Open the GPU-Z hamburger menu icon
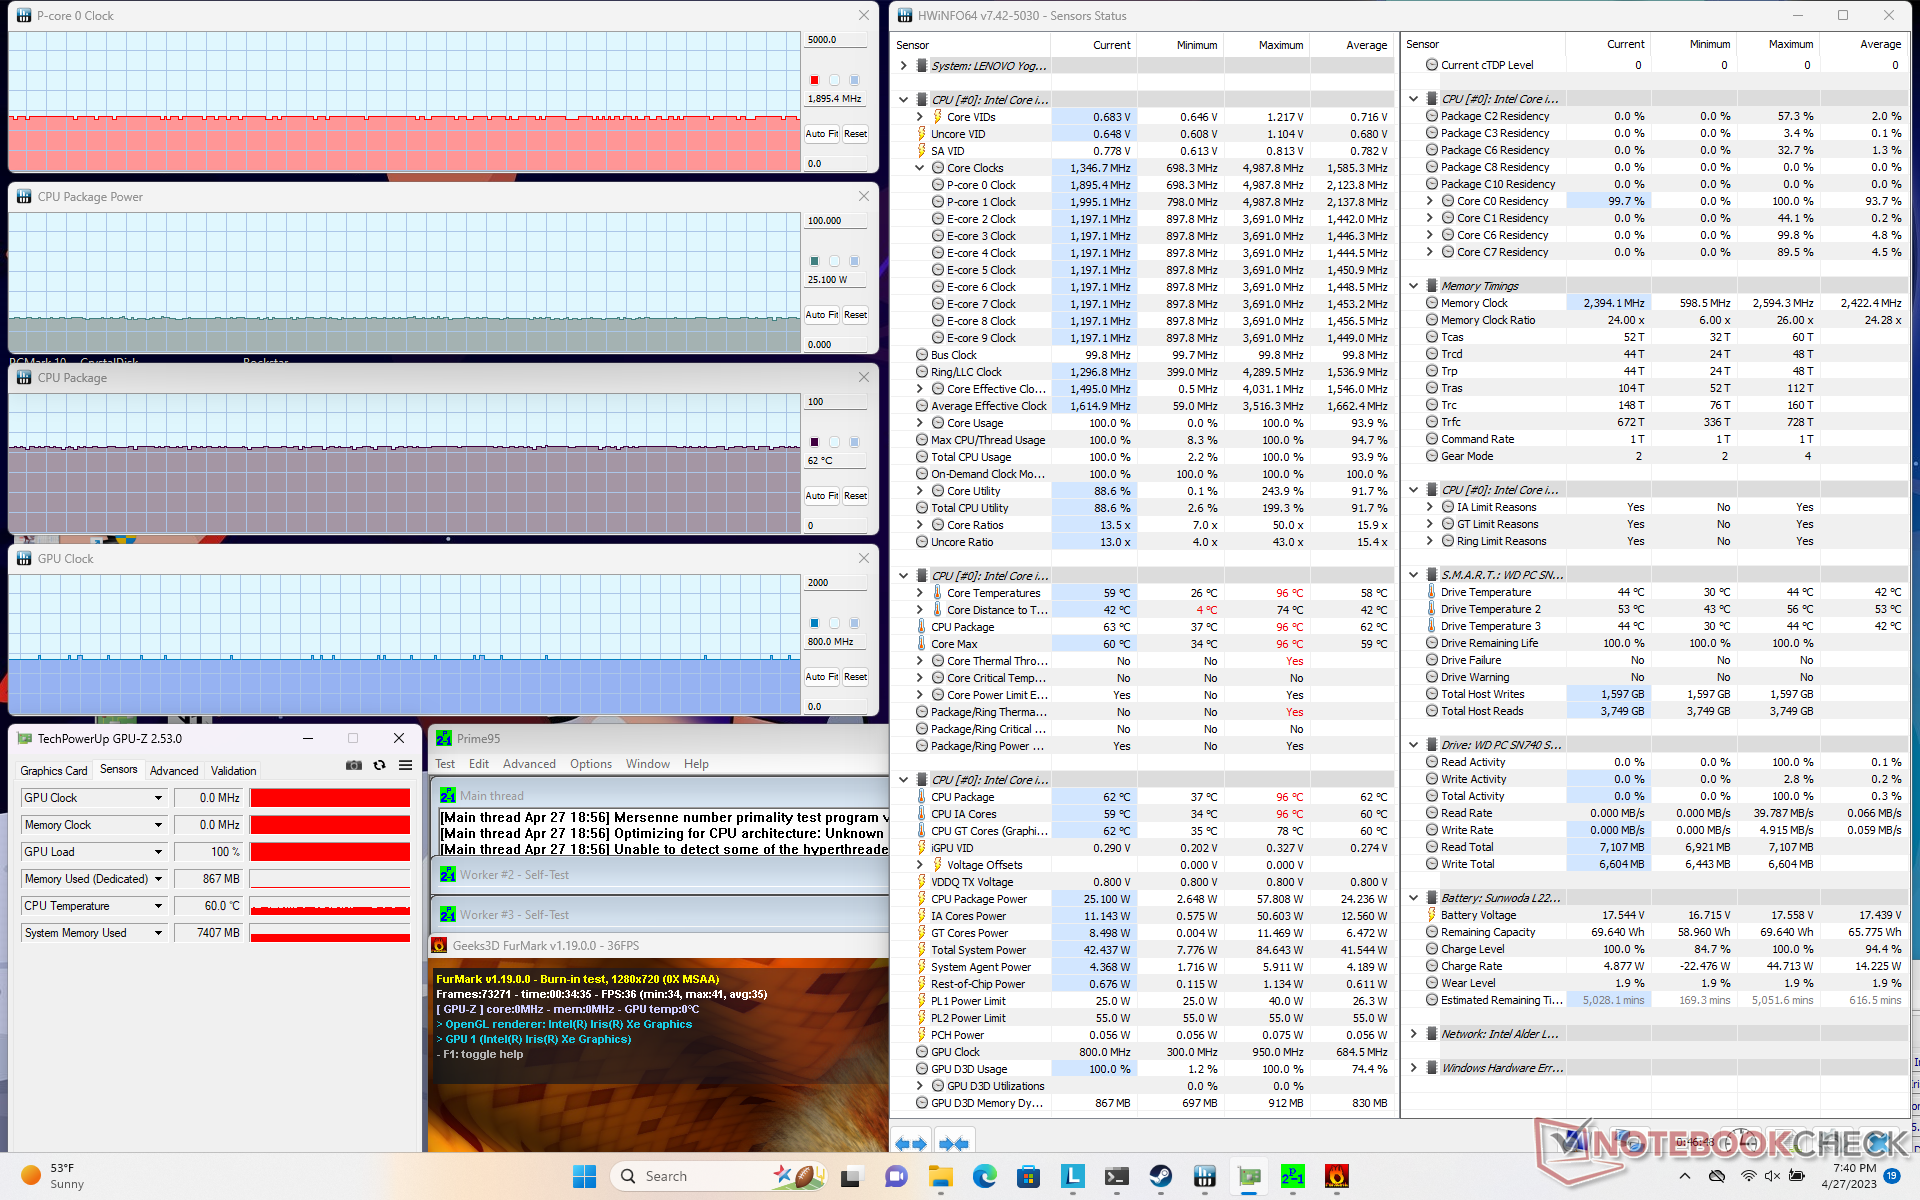1920x1200 pixels. (405, 765)
